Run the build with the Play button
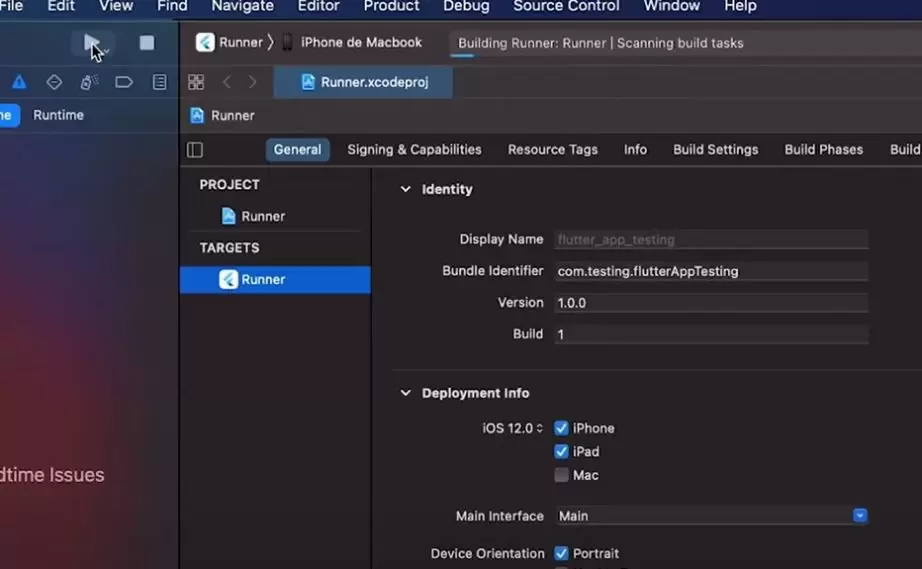922x569 pixels. [x=92, y=43]
